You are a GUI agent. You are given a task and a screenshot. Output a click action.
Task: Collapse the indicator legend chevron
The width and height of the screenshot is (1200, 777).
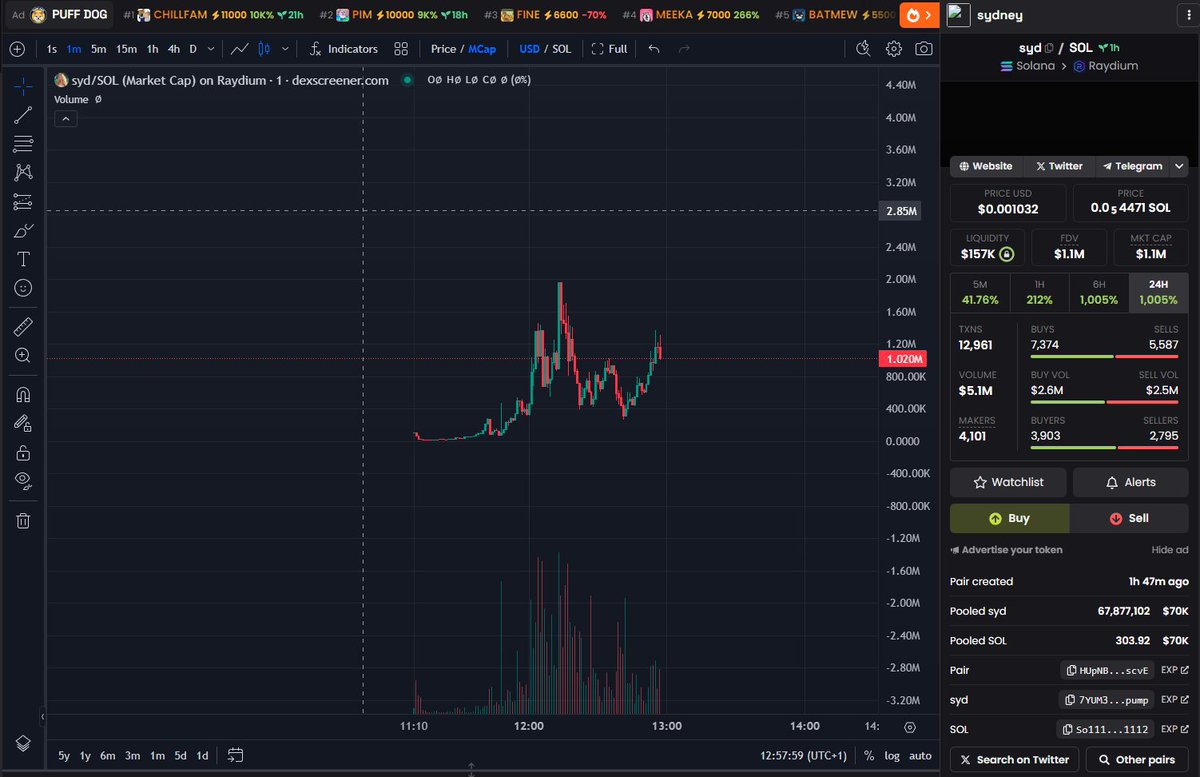point(64,118)
